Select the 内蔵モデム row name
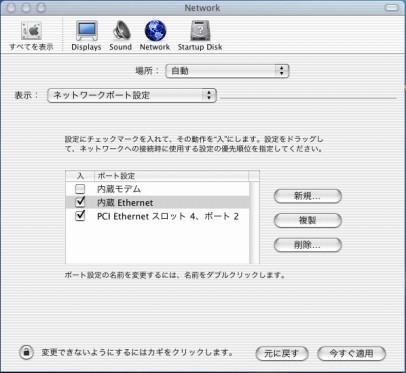This screenshot has height=373, width=406. (x=119, y=189)
